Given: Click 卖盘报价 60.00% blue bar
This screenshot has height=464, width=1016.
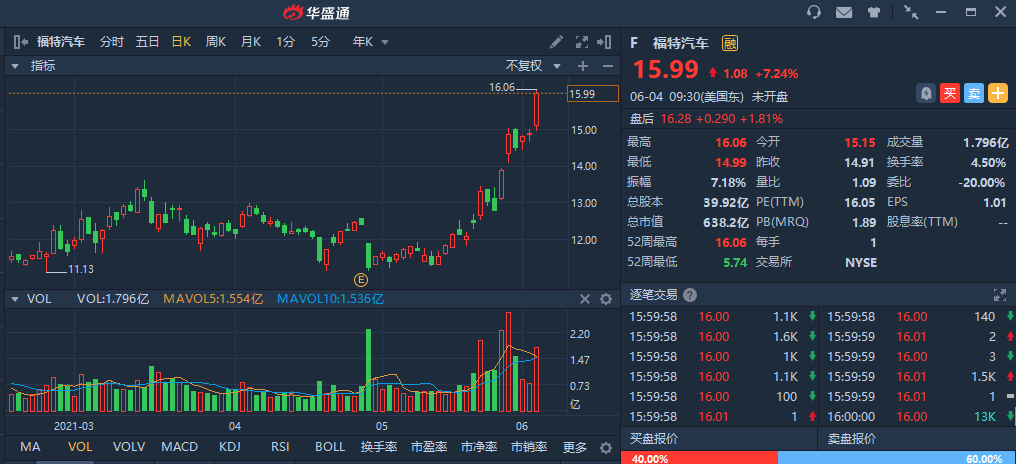Looking at the screenshot, I should [x=896, y=458].
